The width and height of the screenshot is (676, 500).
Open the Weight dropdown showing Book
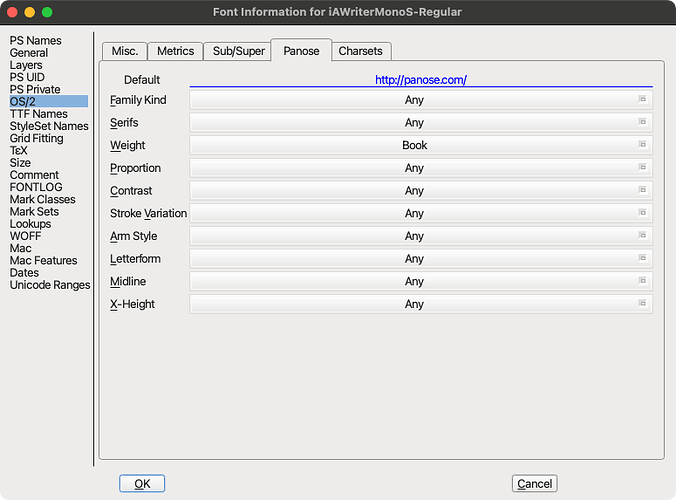[421, 145]
